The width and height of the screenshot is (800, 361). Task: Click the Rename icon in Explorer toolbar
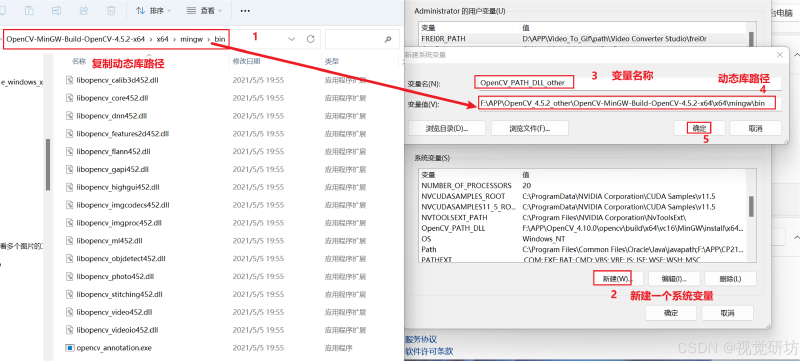(57, 10)
